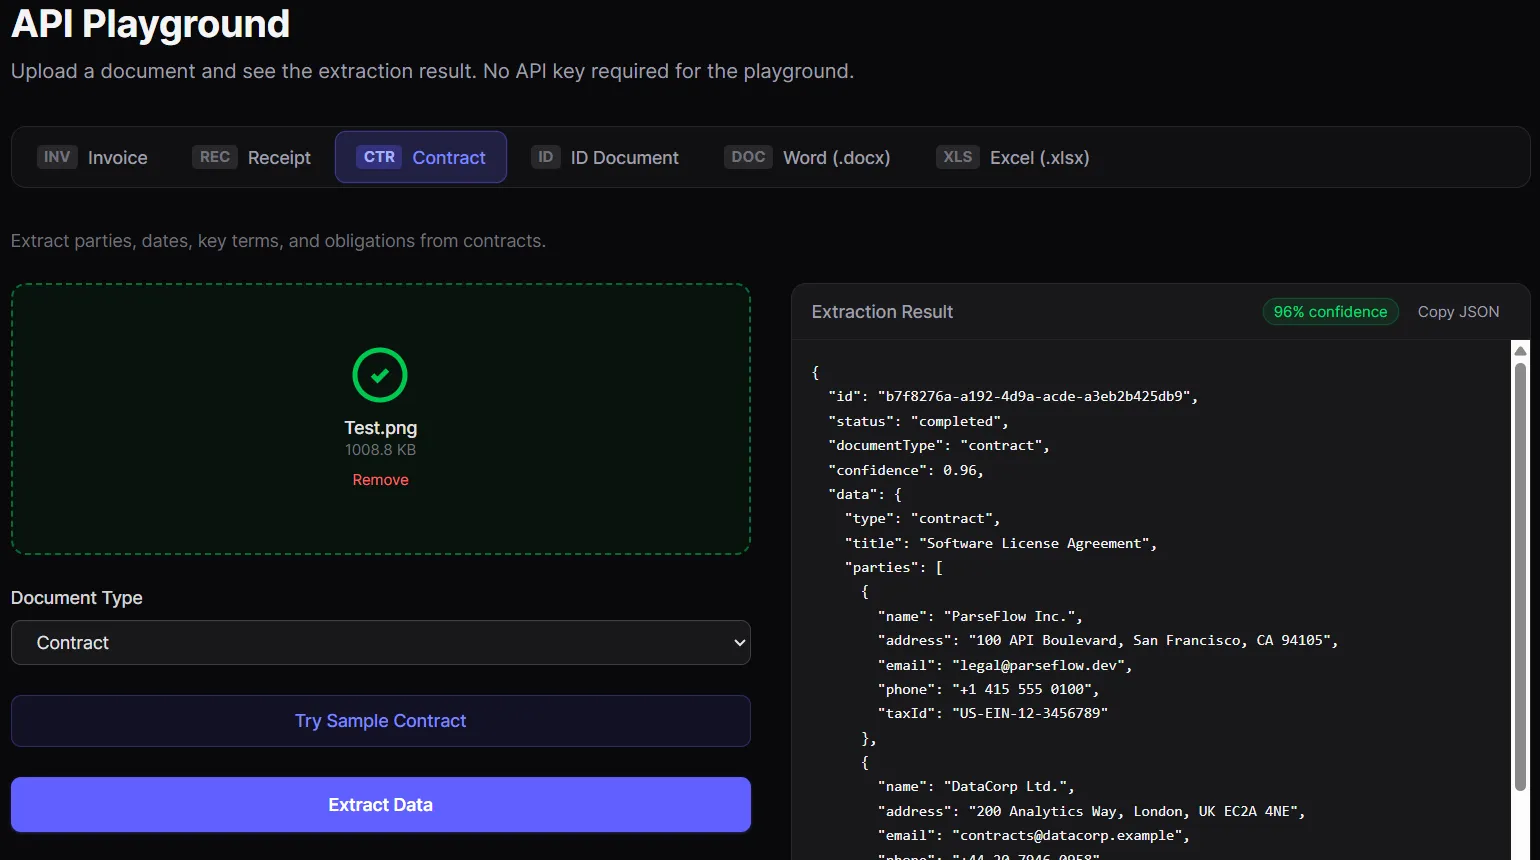Click the "documentType": "contract" line
Image resolution: width=1540 pixels, height=860 pixels.
(x=939, y=446)
